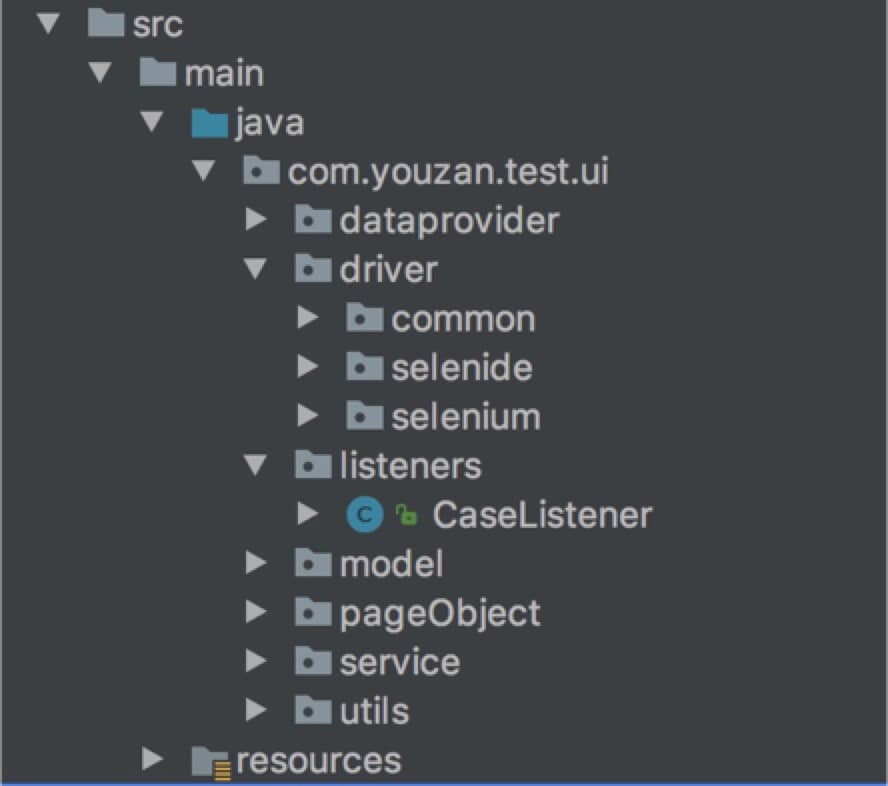Select the selenium package label
Image resolution: width=888 pixels, height=786 pixels.
point(465,416)
